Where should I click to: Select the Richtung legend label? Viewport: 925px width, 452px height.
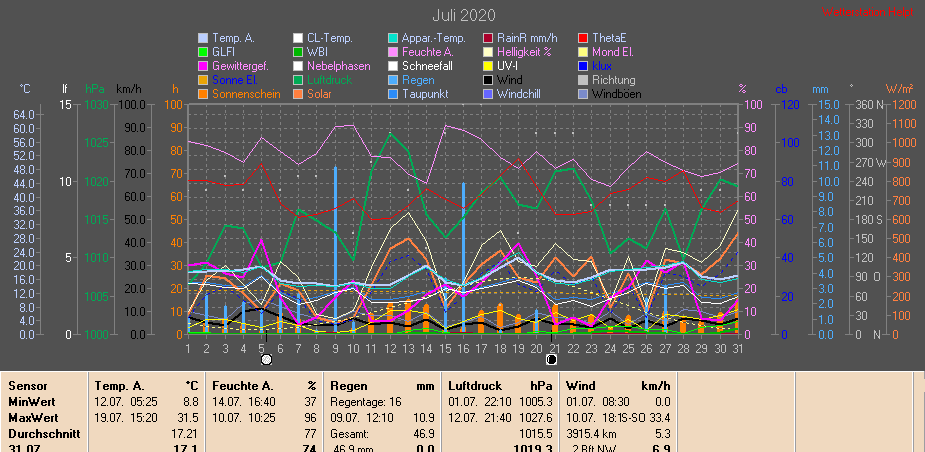pyautogui.click(x=614, y=80)
